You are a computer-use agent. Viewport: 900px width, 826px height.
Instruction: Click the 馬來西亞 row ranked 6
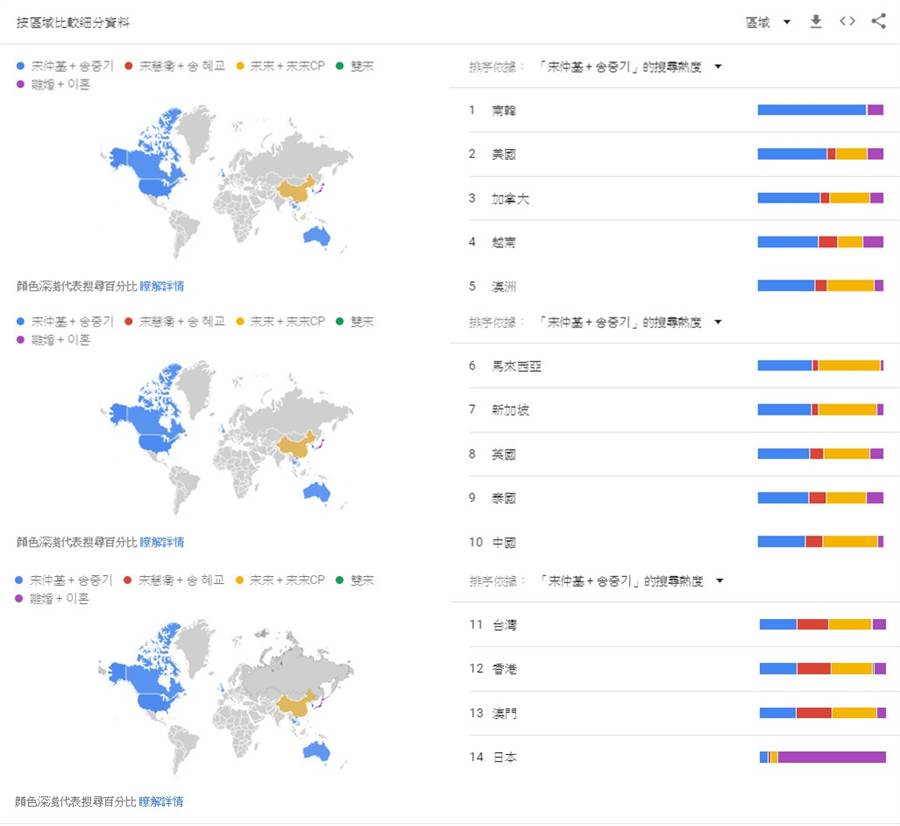(x=676, y=366)
